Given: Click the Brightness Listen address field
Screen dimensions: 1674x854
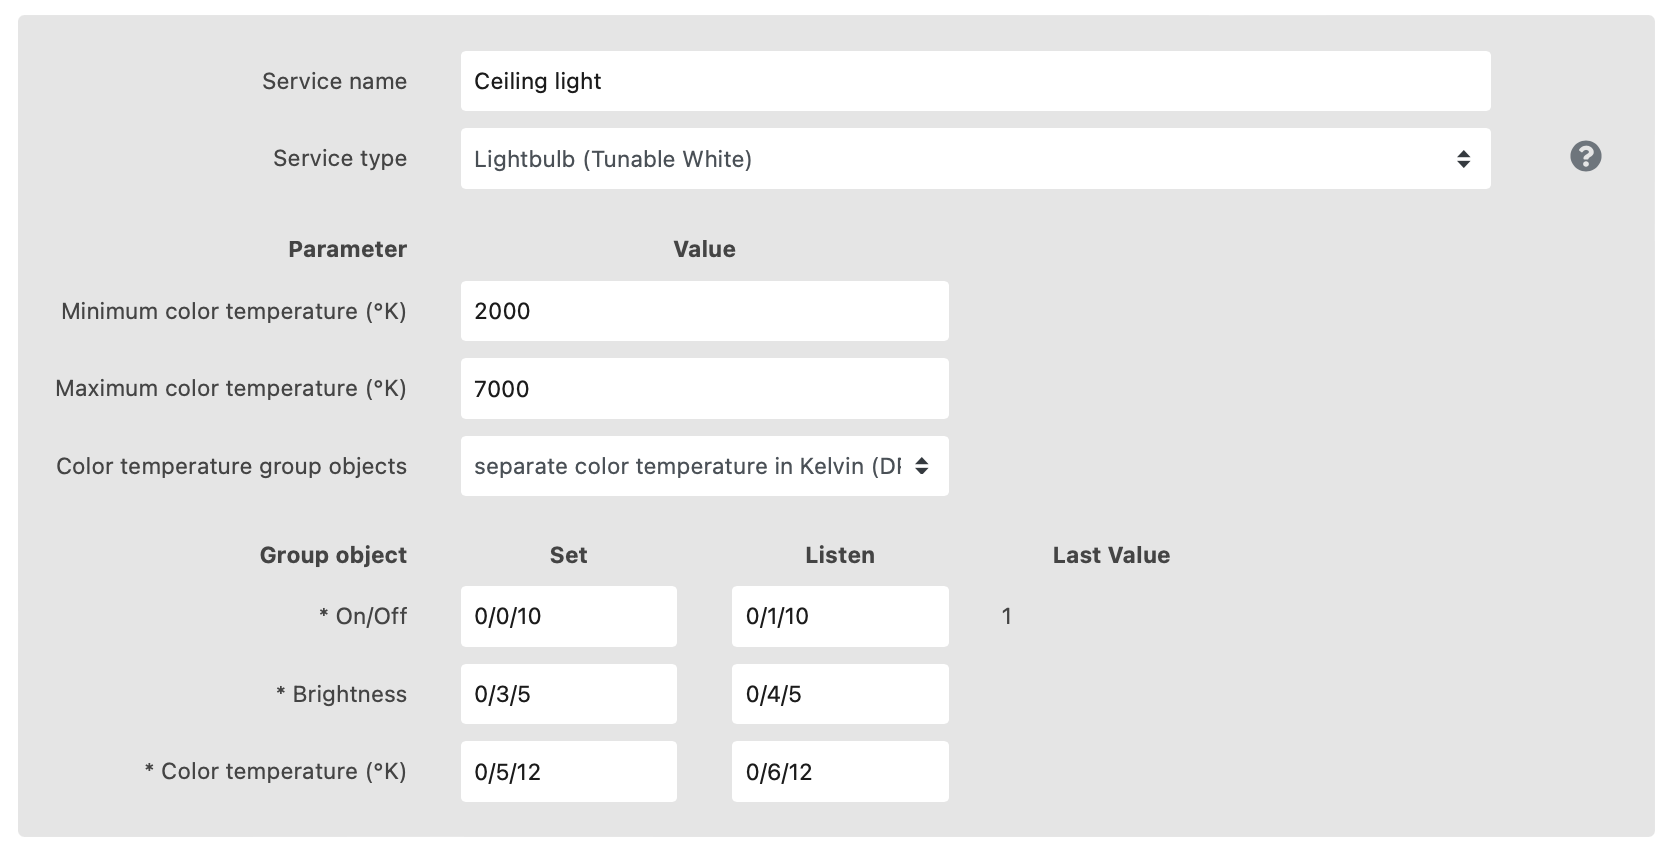Looking at the screenshot, I should tap(839, 694).
